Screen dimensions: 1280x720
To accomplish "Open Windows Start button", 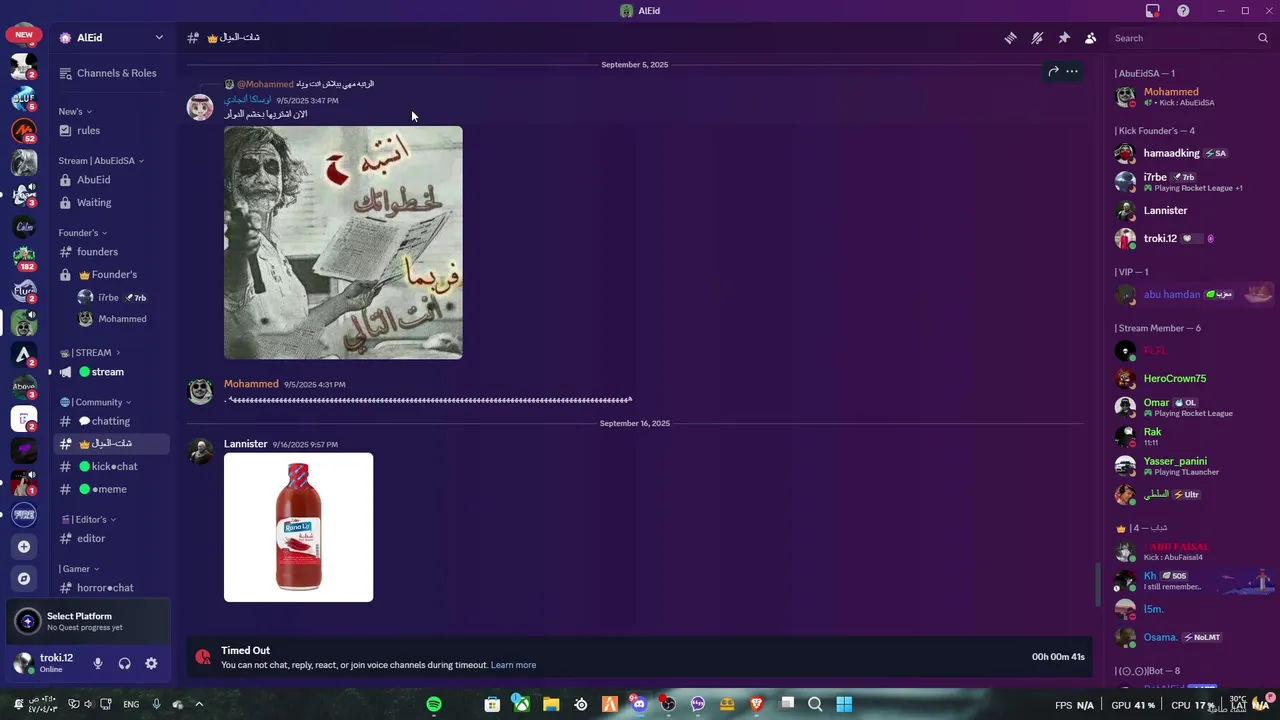I will tap(844, 704).
